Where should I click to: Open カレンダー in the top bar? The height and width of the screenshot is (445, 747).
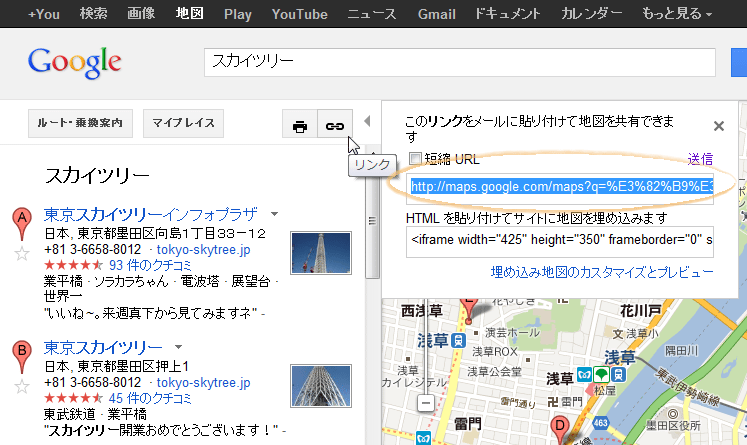[591, 13]
